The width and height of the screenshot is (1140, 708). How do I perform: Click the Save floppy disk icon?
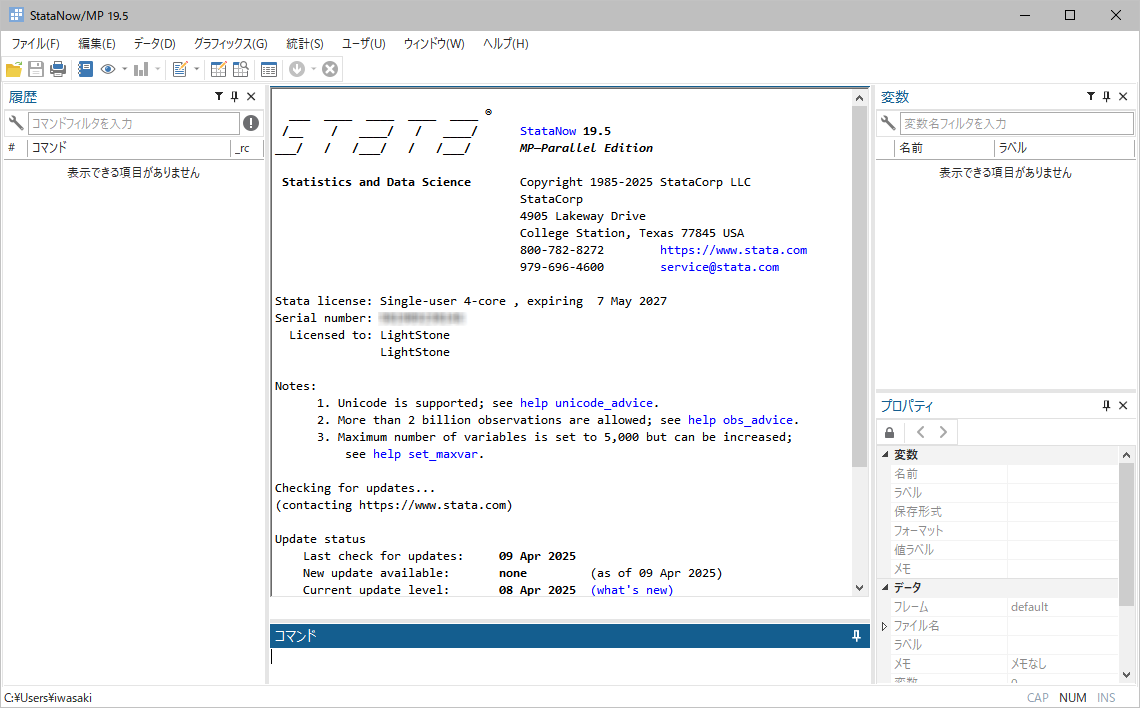pos(36,69)
